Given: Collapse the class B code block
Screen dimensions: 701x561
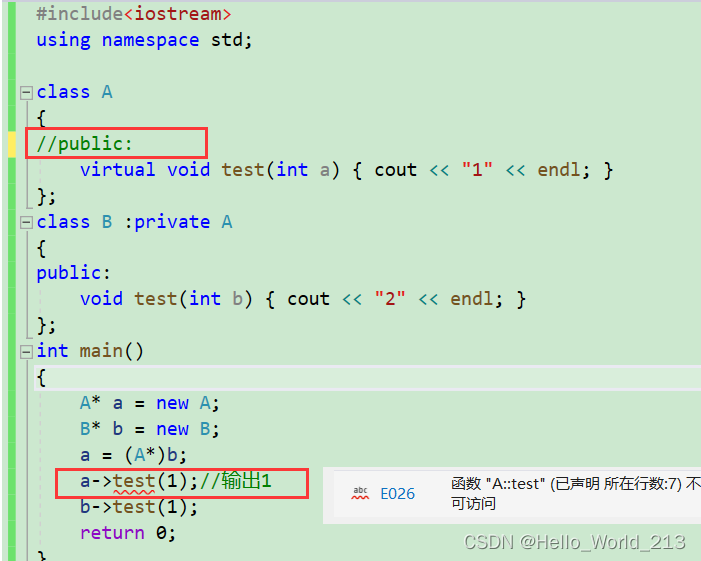Looking at the screenshot, I should pyautogui.click(x=26, y=222).
